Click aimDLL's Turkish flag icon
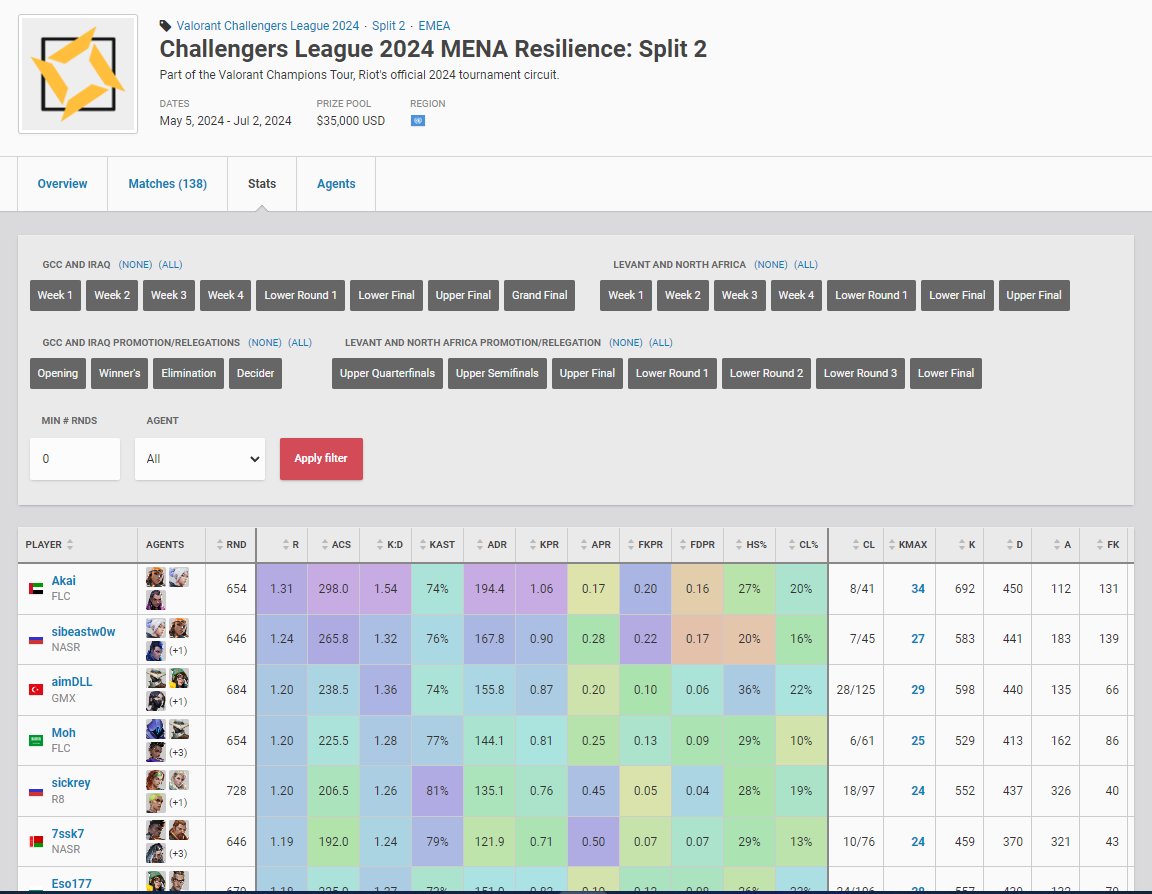 (35, 690)
